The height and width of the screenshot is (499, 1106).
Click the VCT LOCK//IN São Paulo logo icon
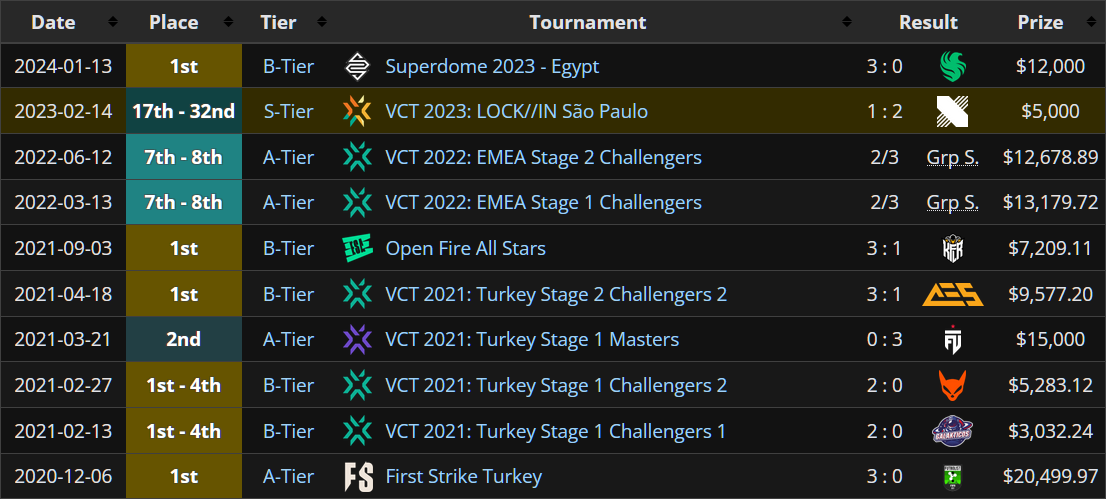point(358,112)
